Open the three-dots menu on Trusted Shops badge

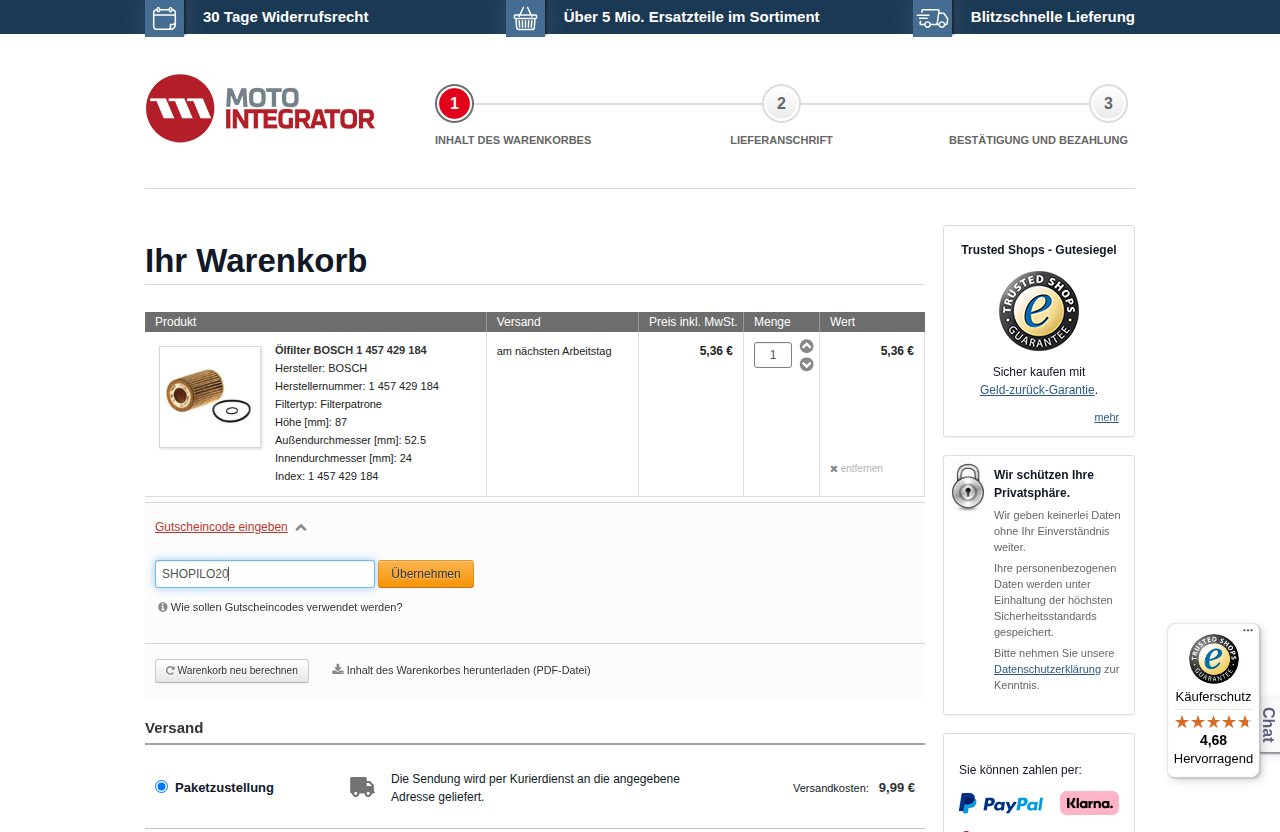click(1248, 630)
